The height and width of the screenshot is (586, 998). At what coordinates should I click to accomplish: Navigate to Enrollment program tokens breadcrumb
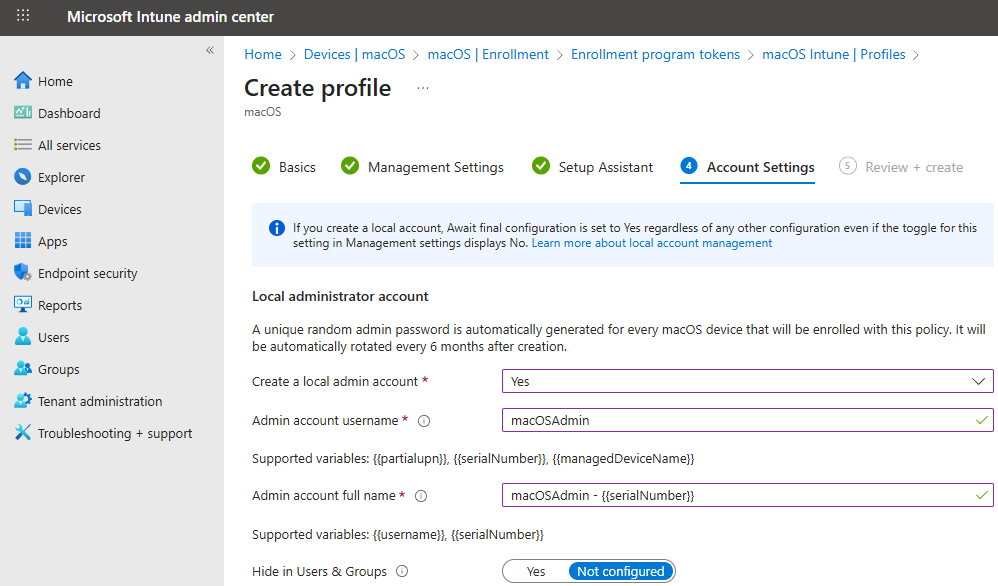click(655, 54)
